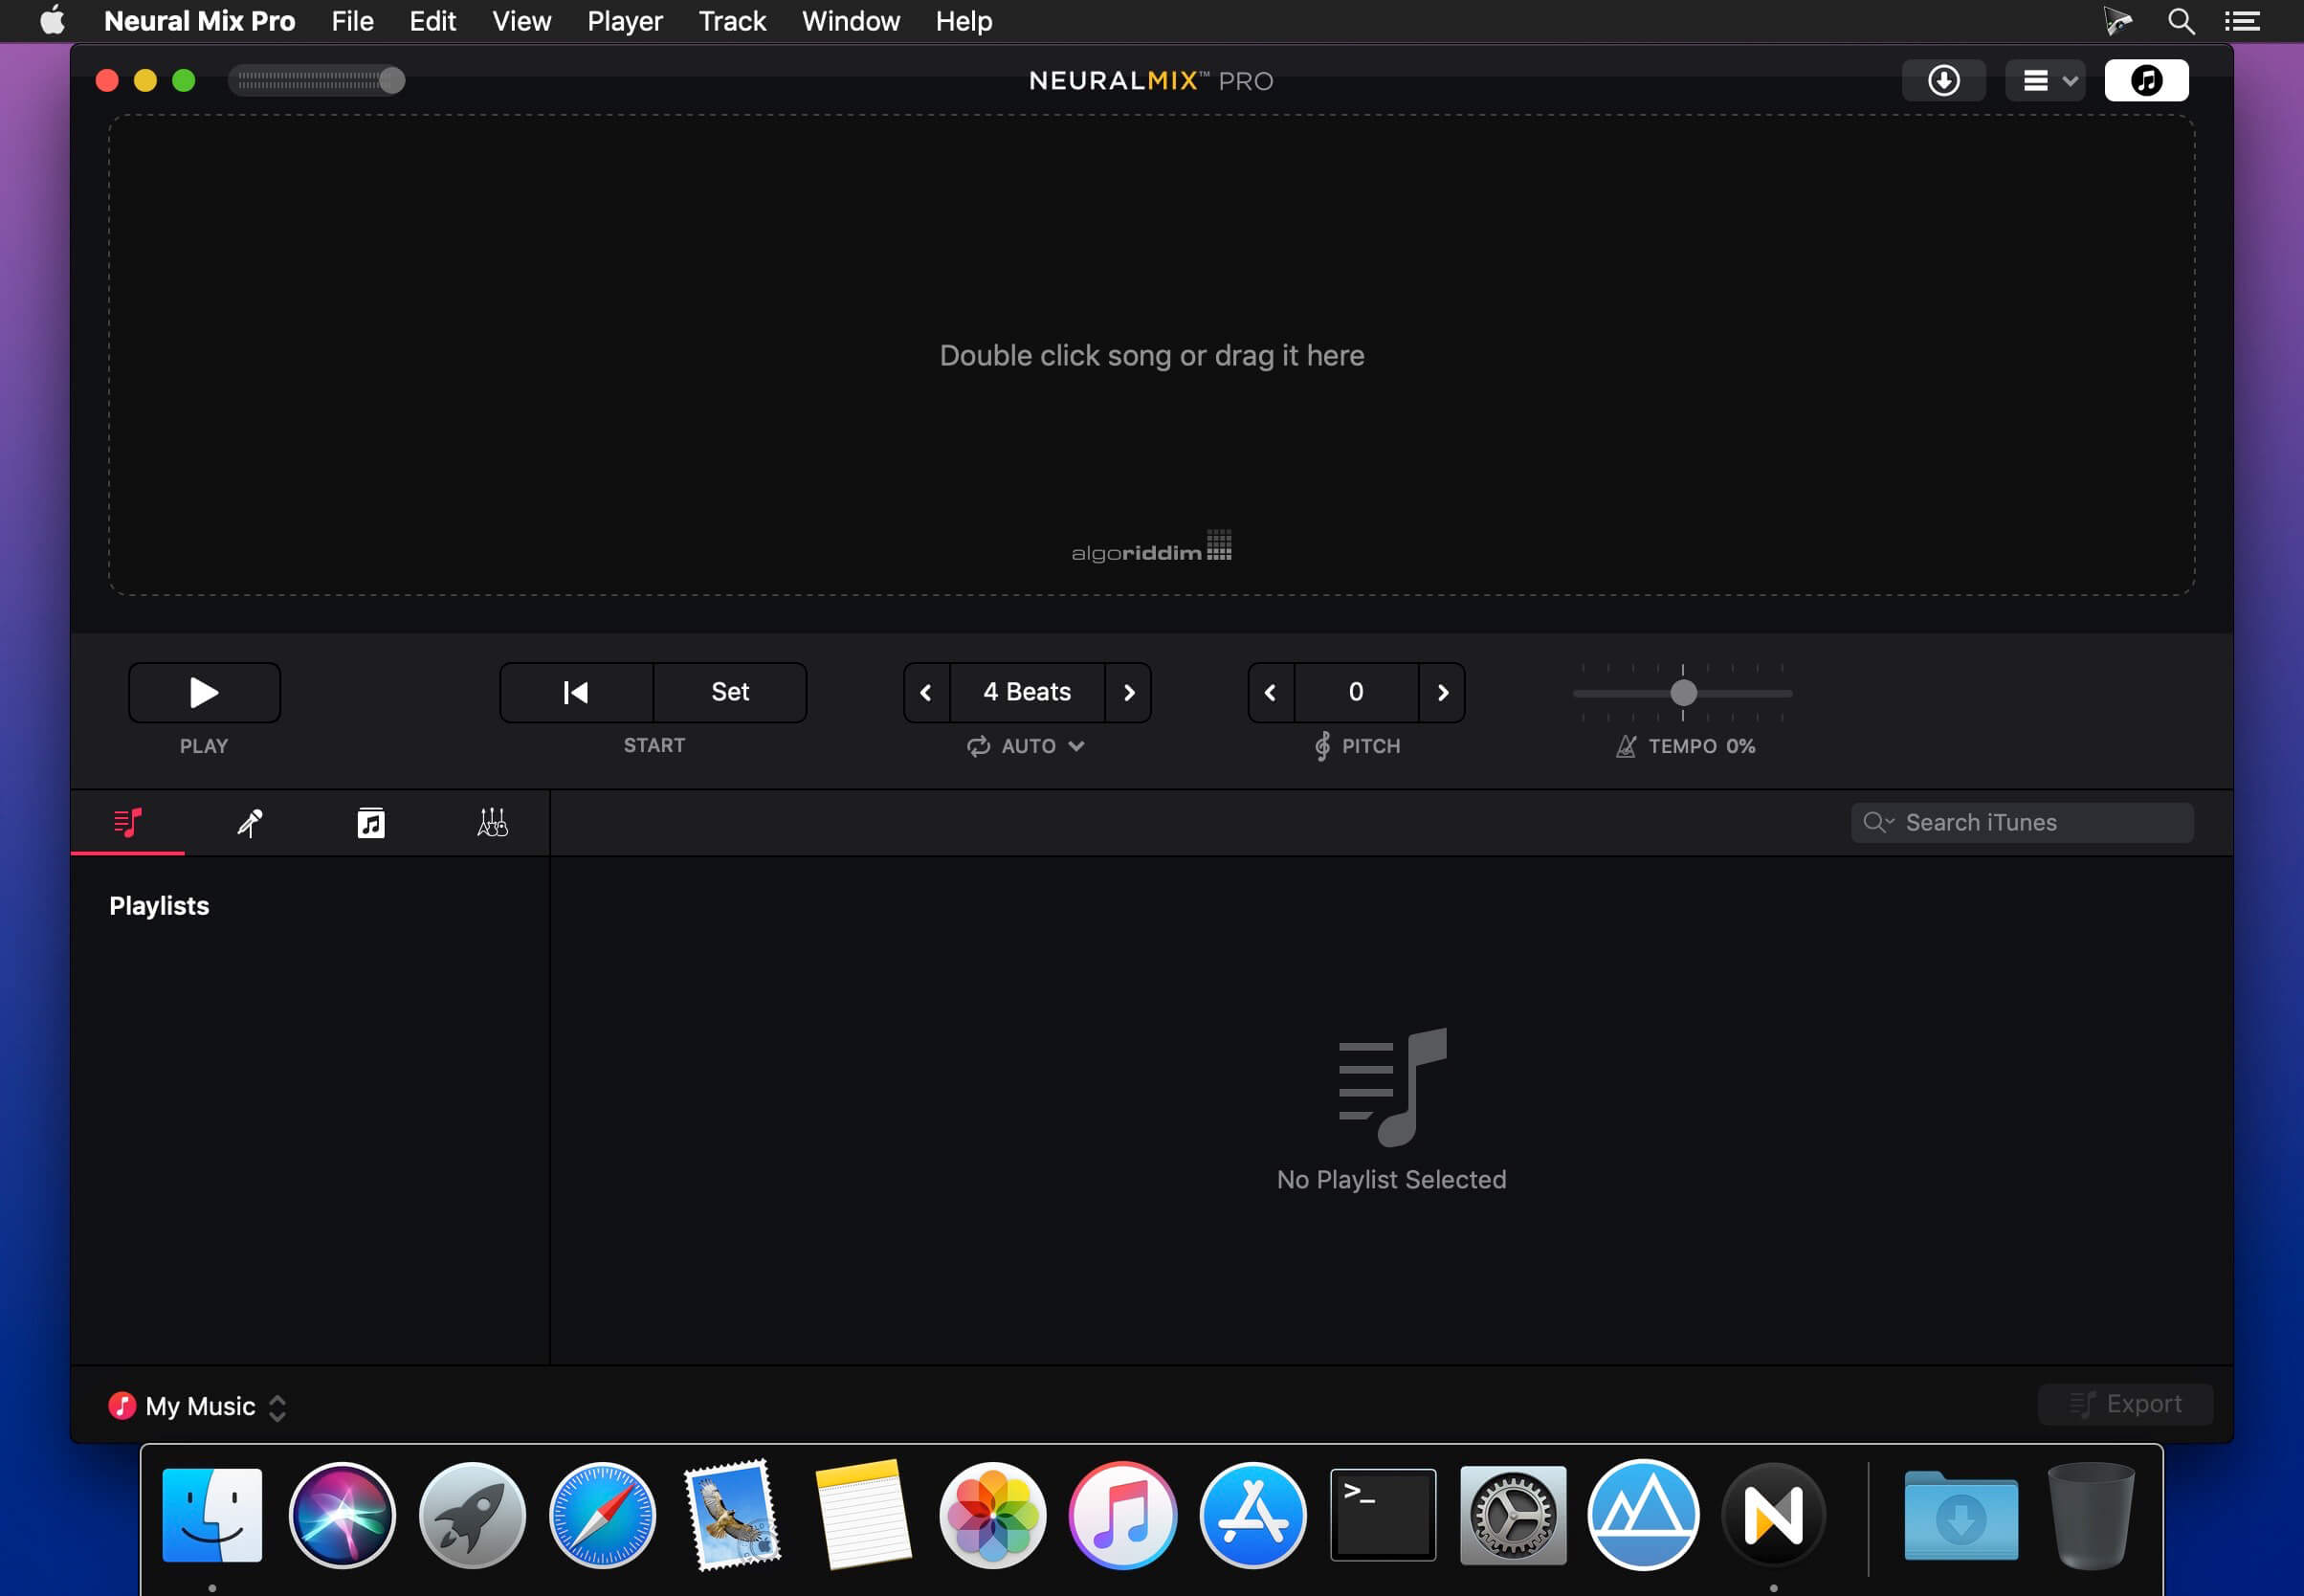2304x1596 pixels.
Task: Open the list view dropdown
Action: (x=2043, y=80)
